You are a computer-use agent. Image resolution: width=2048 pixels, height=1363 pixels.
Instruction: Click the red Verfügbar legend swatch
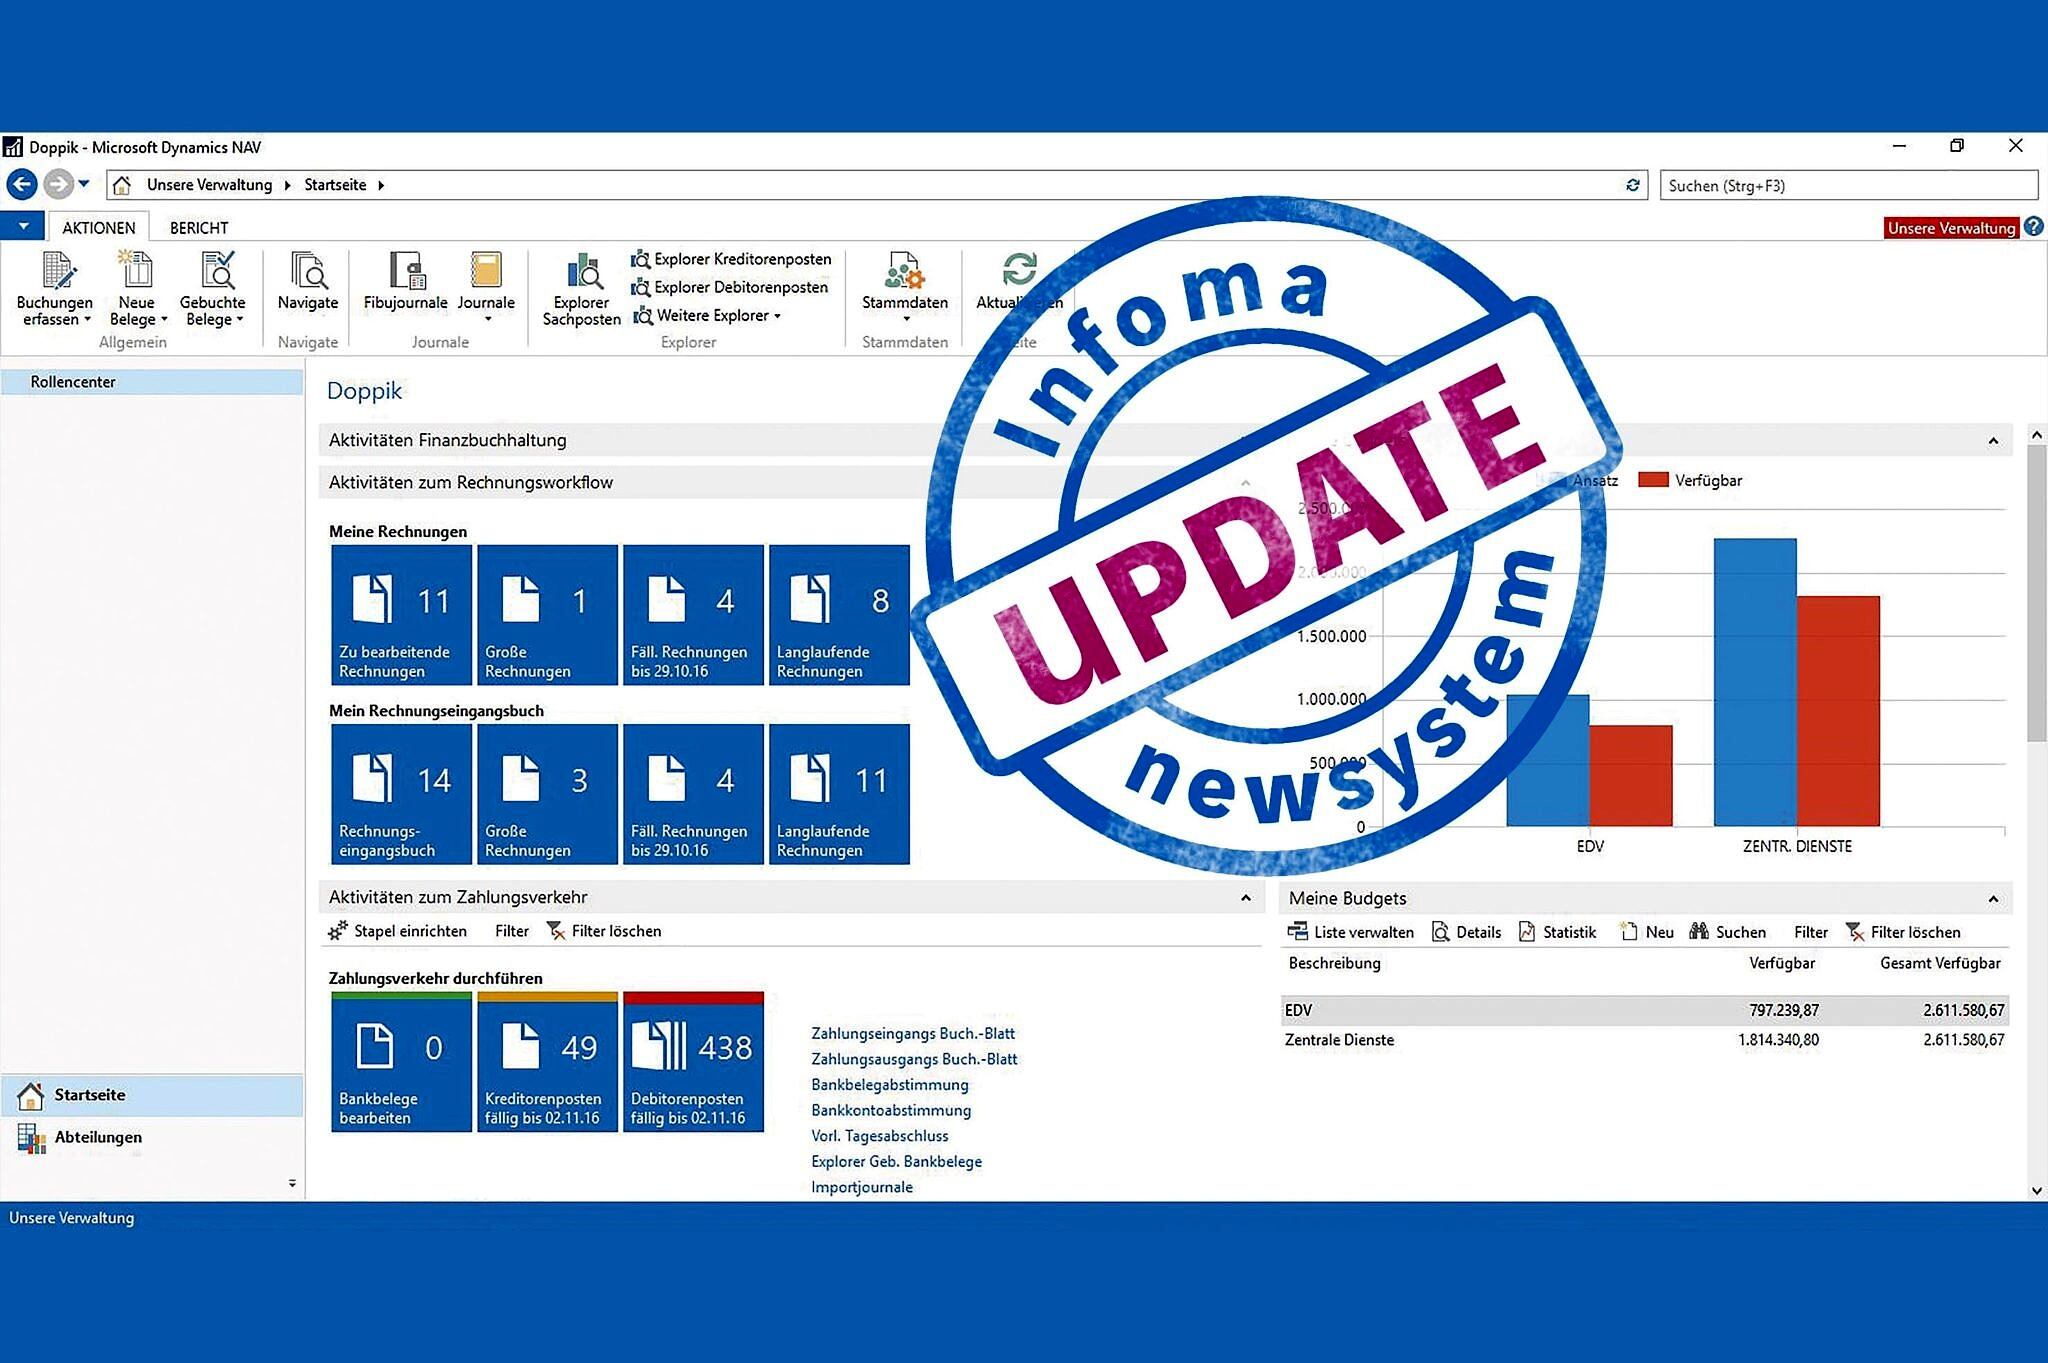[x=1653, y=480]
